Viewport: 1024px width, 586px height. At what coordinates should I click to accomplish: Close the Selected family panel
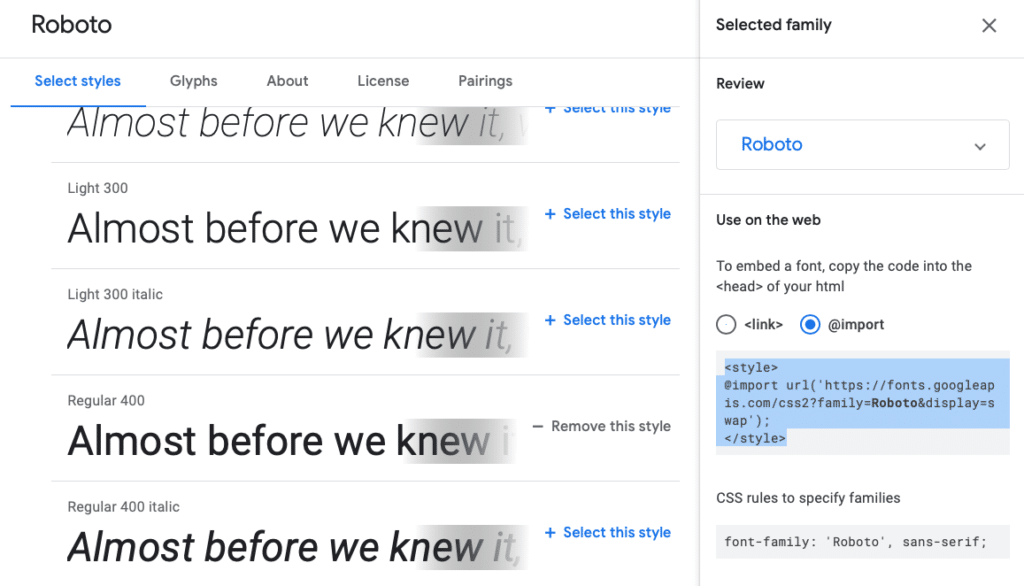989,25
